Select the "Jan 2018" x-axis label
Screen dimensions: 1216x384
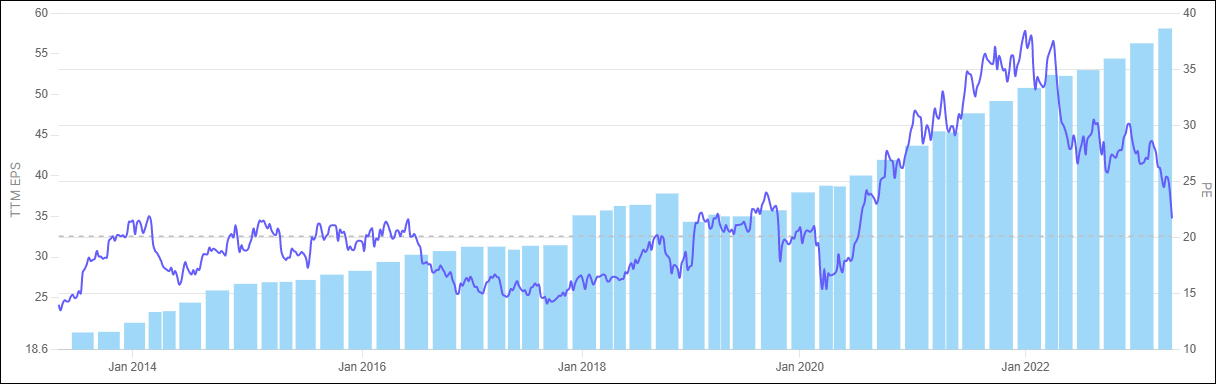(580, 367)
